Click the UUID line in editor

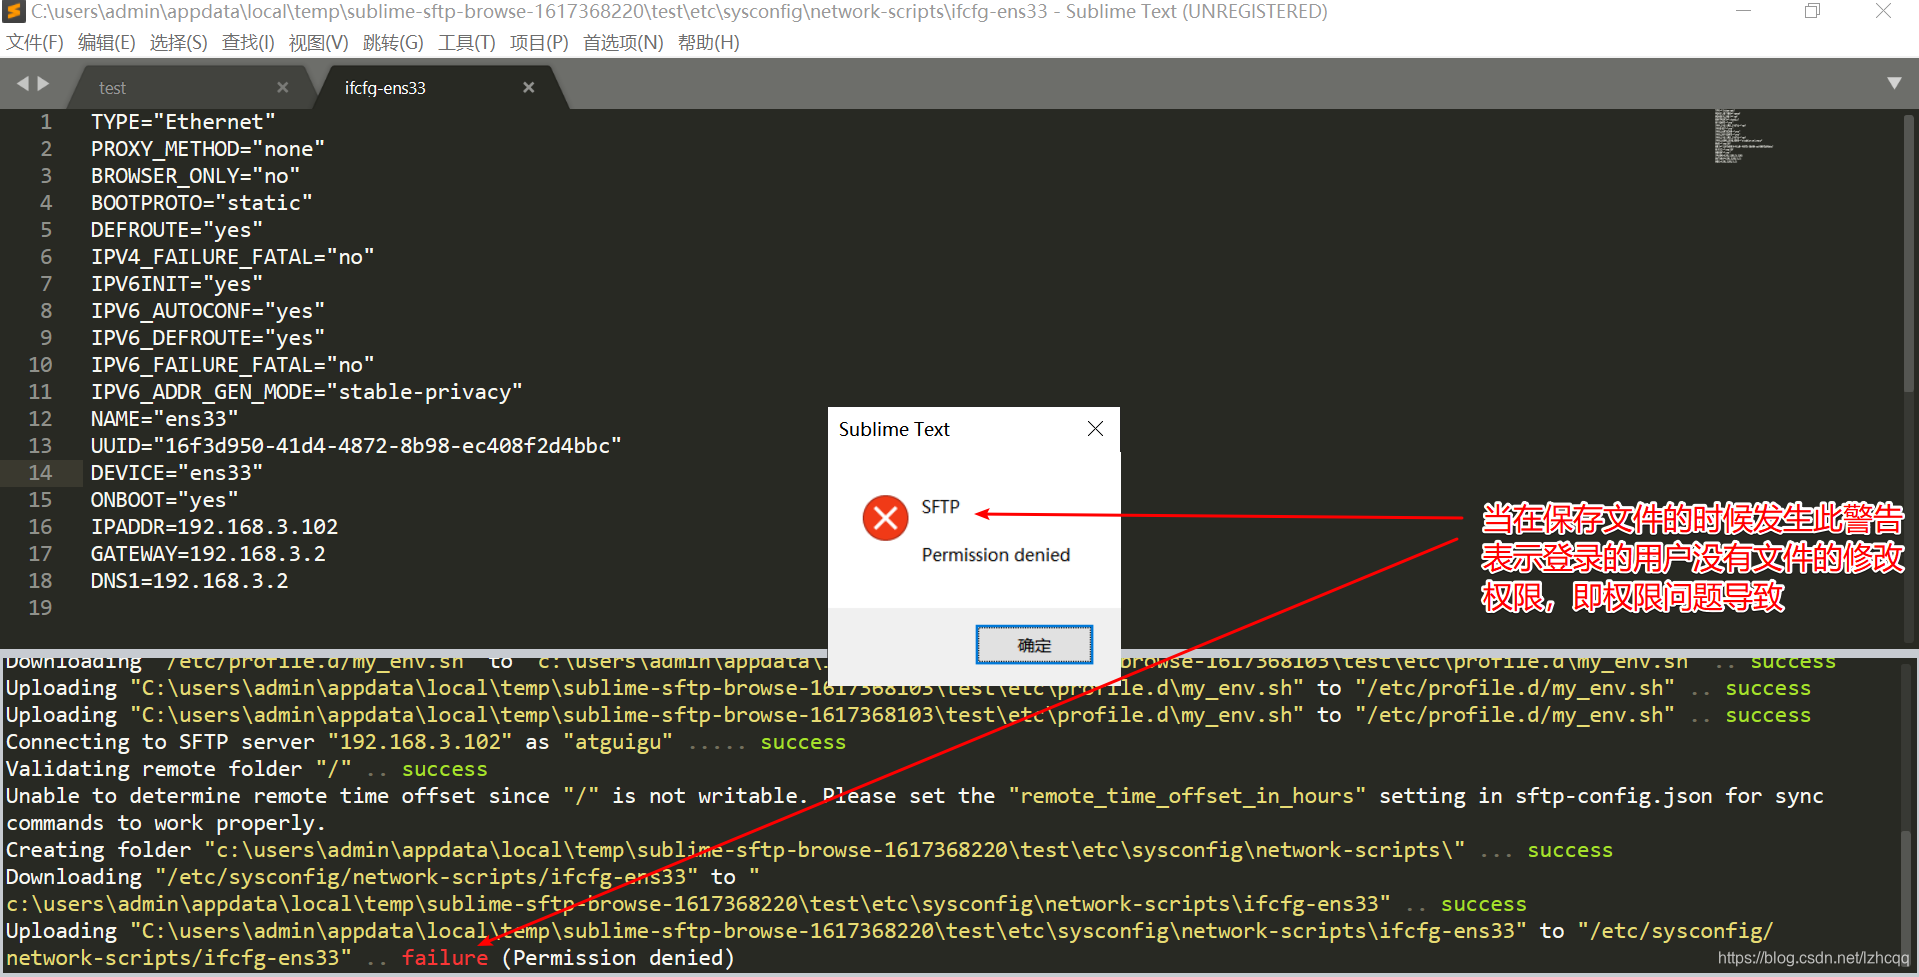356,445
